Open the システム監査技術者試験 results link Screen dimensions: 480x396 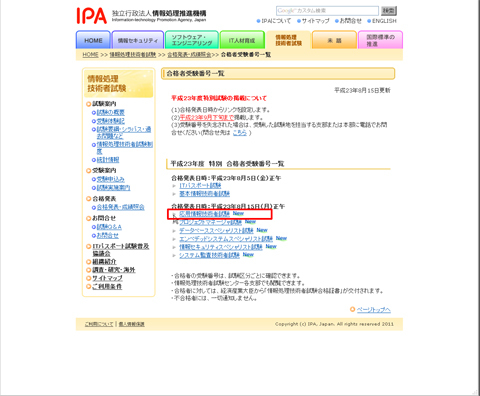209,255
